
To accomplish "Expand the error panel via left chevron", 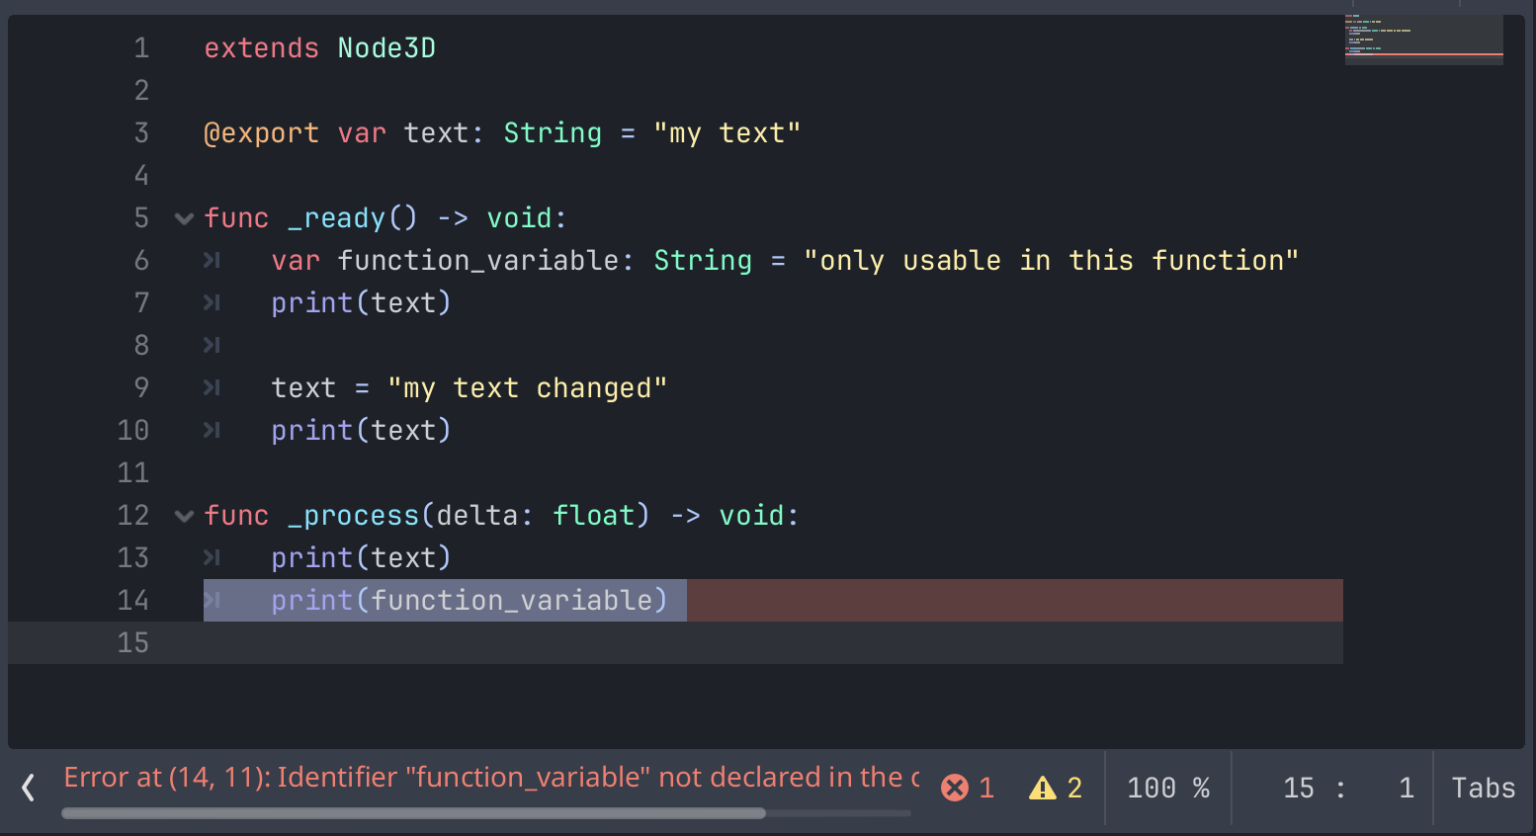I will point(27,789).
